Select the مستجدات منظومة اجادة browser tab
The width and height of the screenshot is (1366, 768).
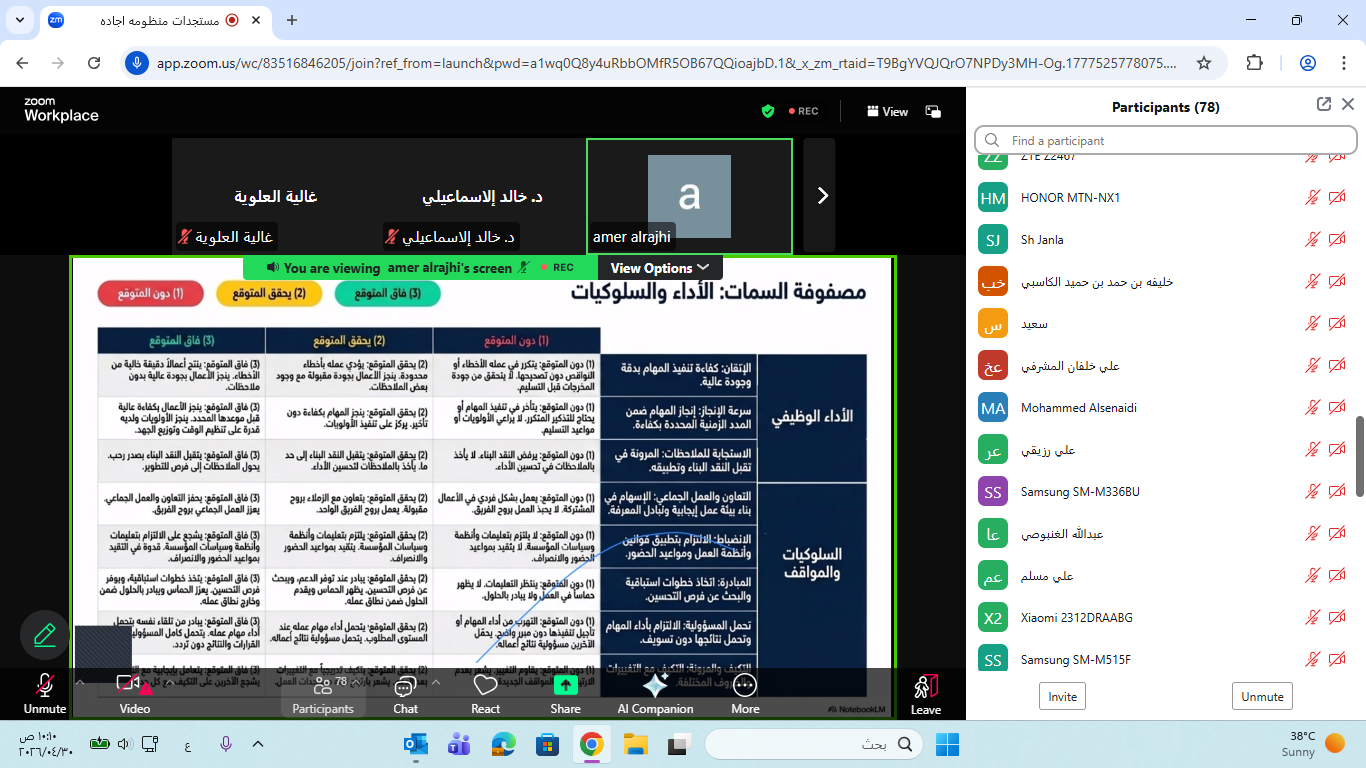pyautogui.click(x=156, y=20)
